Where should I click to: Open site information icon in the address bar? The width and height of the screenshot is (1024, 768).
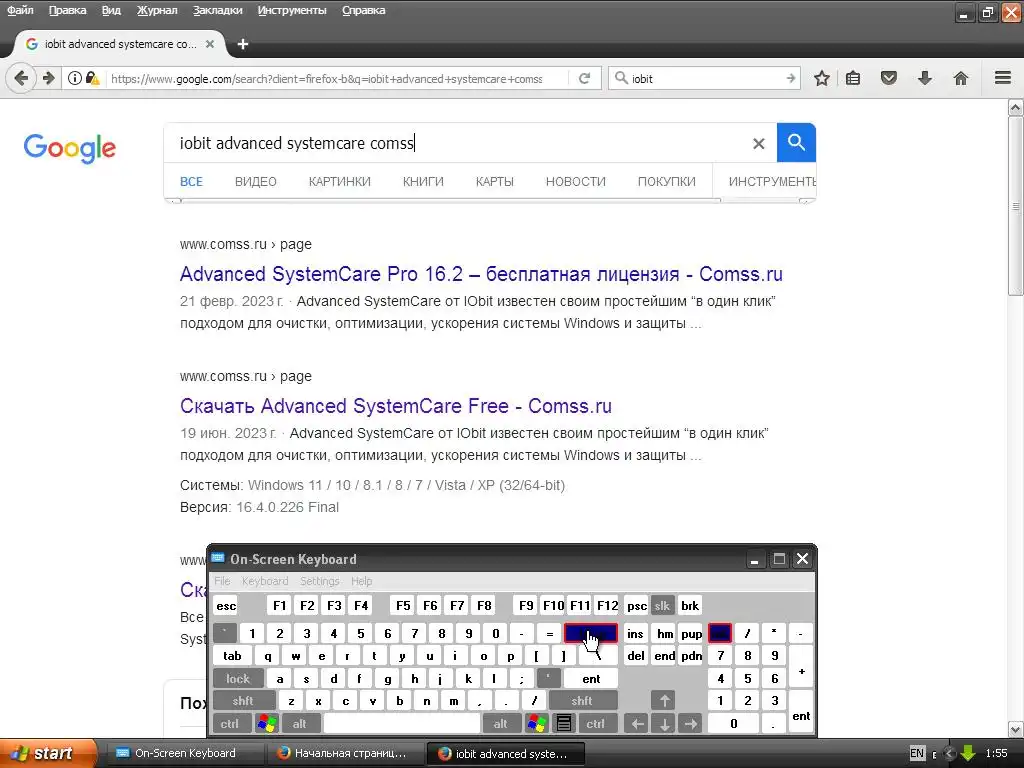click(75, 78)
